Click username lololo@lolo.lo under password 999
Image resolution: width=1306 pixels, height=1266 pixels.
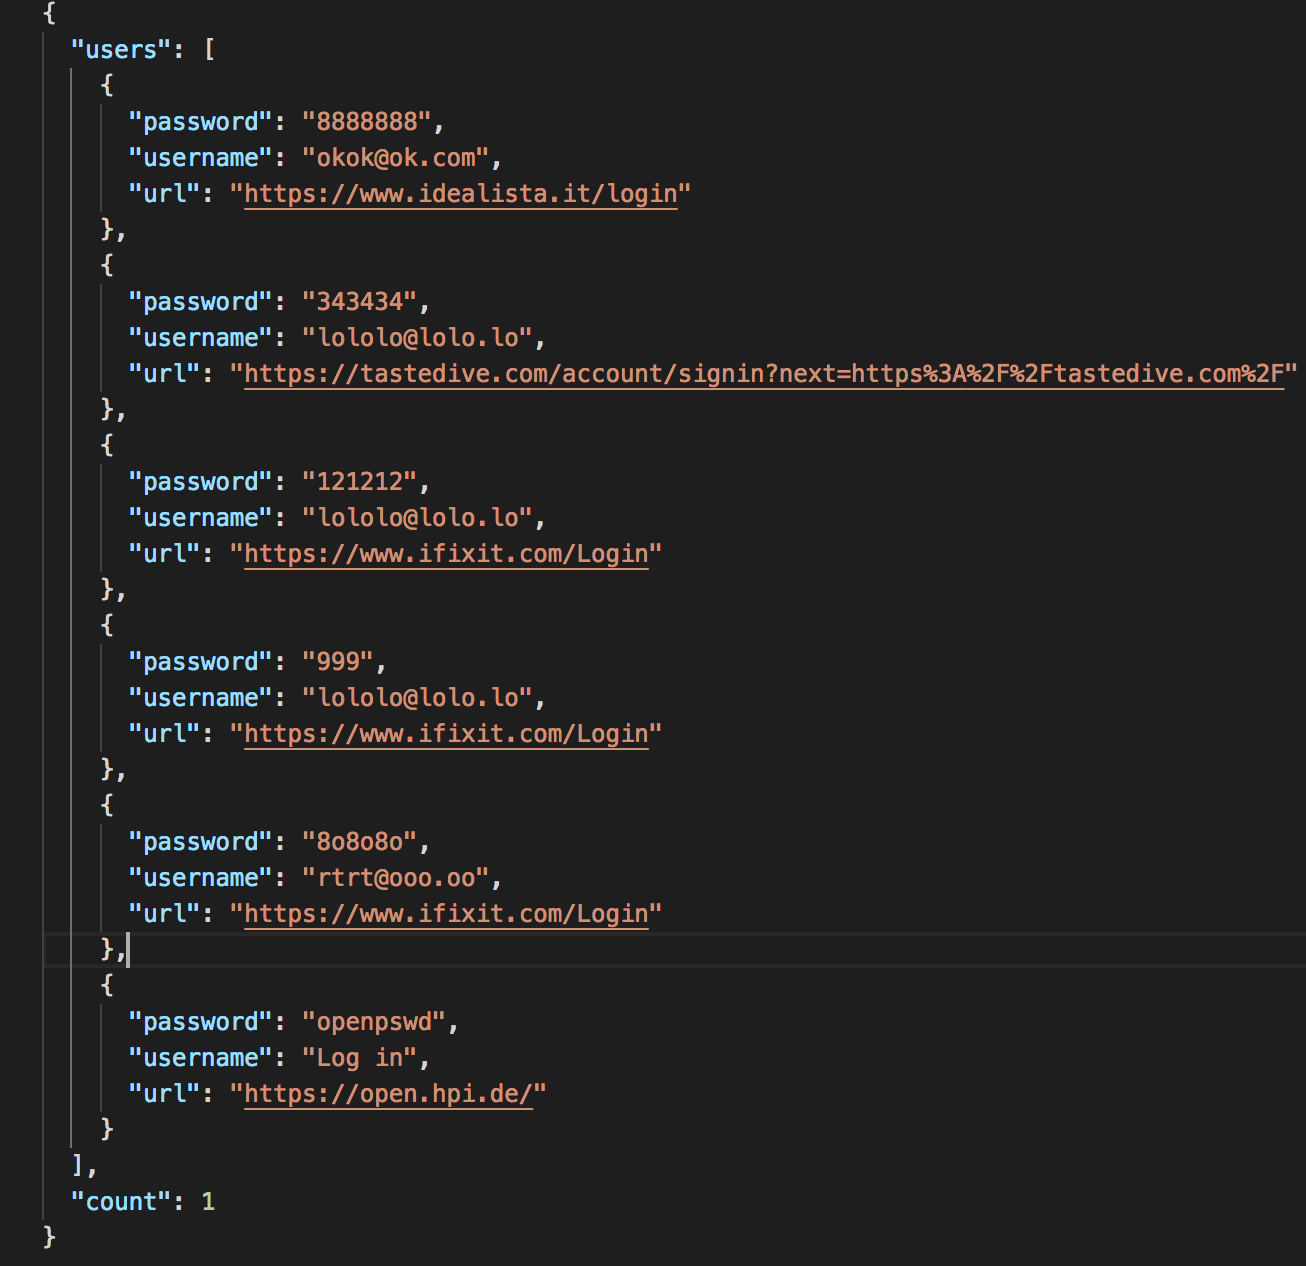tap(418, 697)
